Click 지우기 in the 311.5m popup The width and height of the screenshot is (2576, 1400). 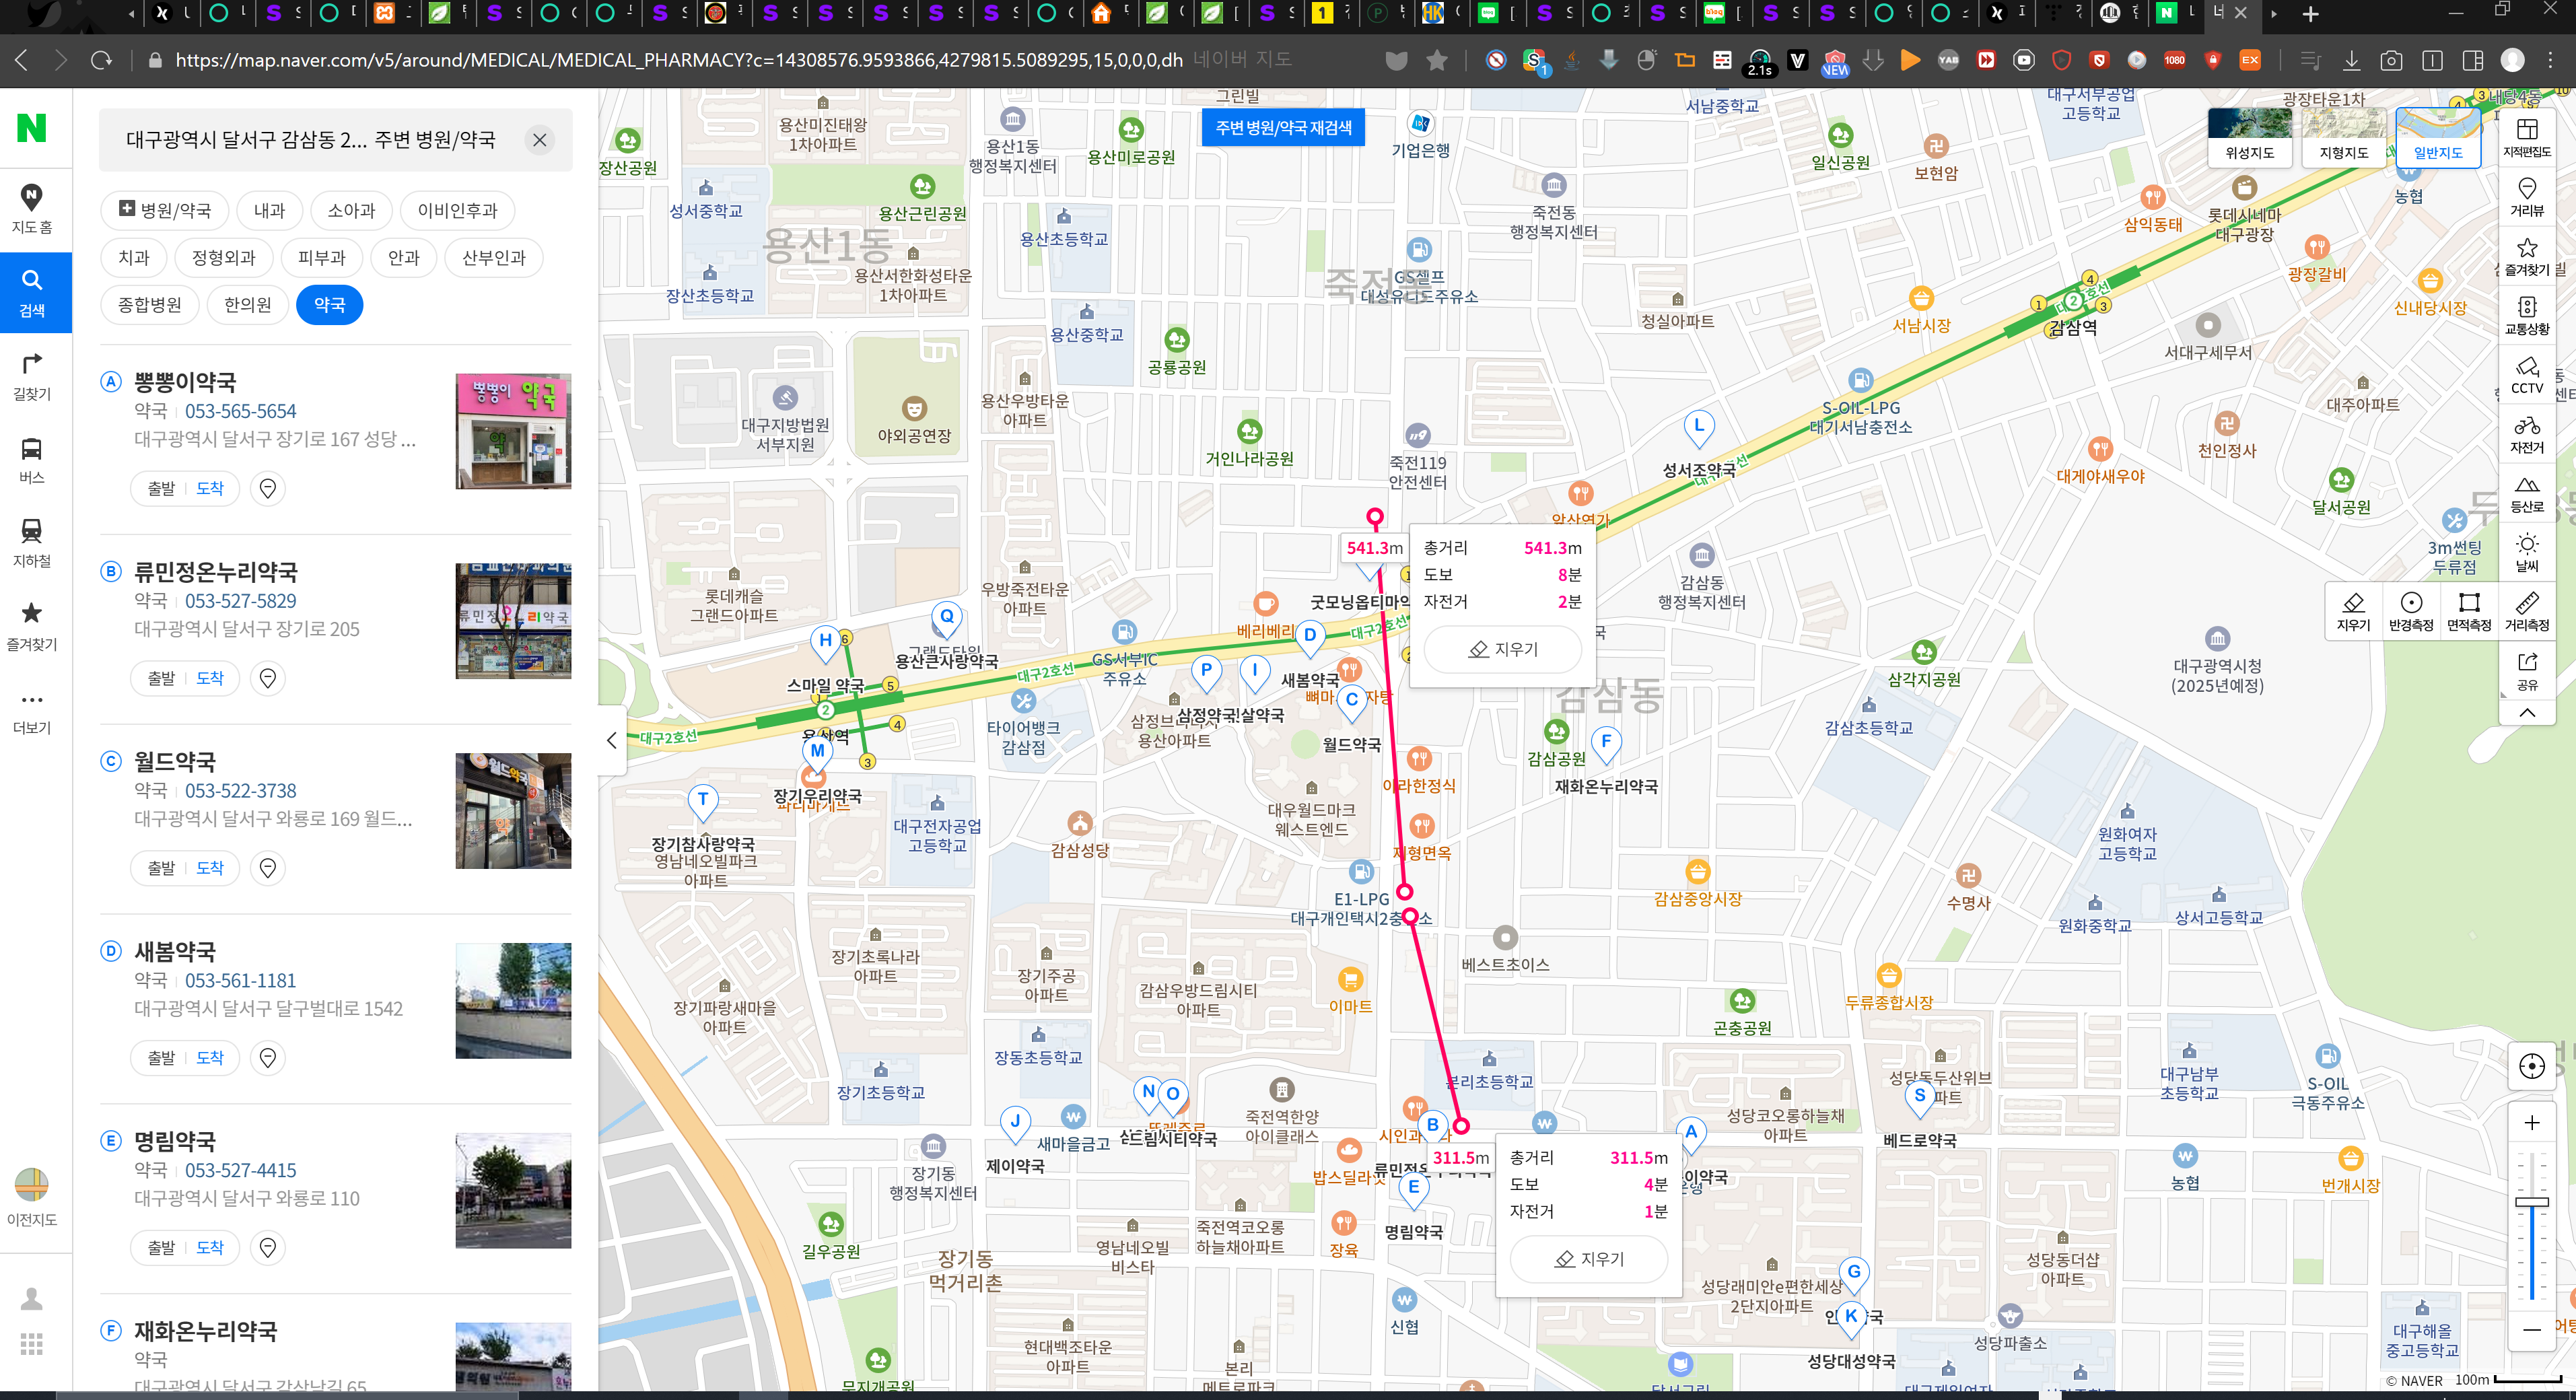(1589, 1259)
